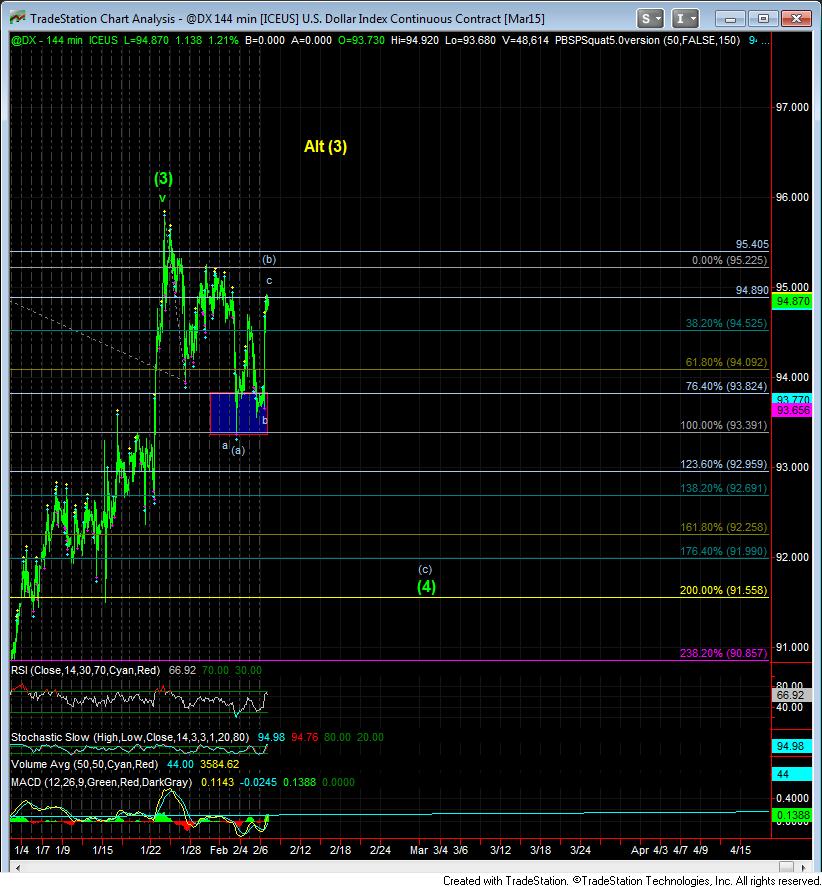Select the yellow "Alt (3)" text label
The width and height of the screenshot is (822, 887).
325,147
